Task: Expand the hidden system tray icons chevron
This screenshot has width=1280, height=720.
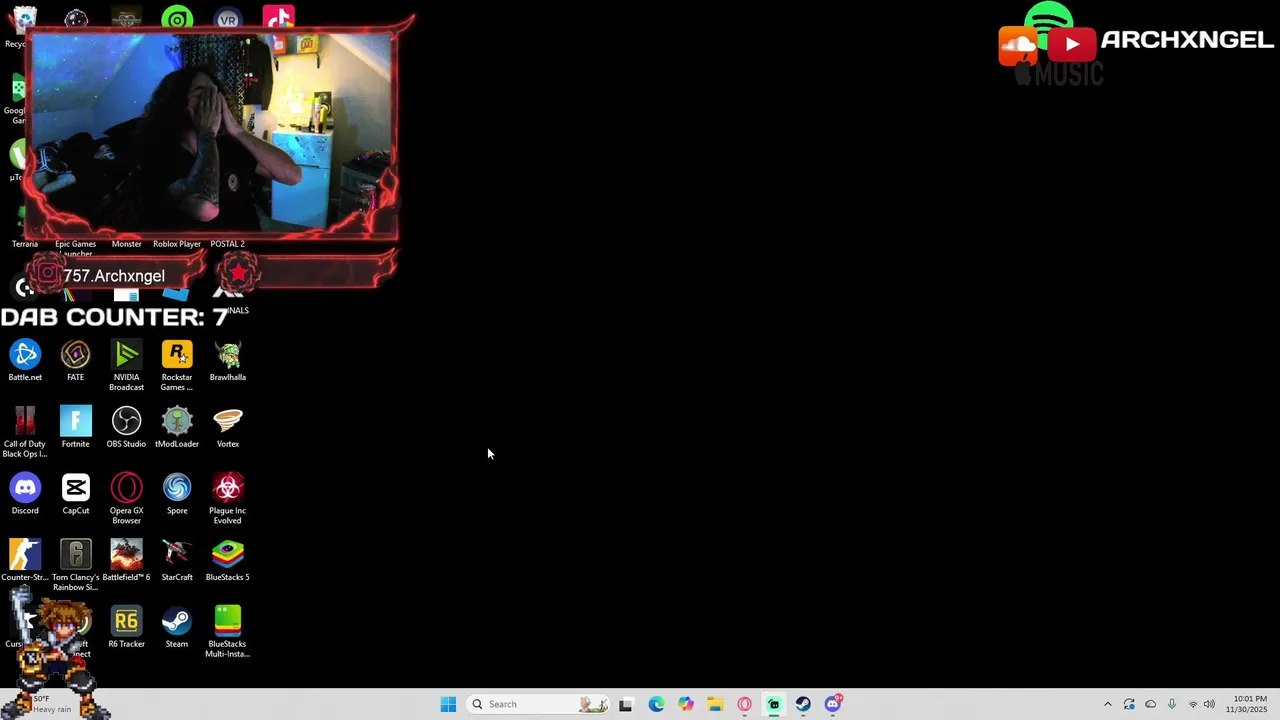Action: pyautogui.click(x=1107, y=704)
